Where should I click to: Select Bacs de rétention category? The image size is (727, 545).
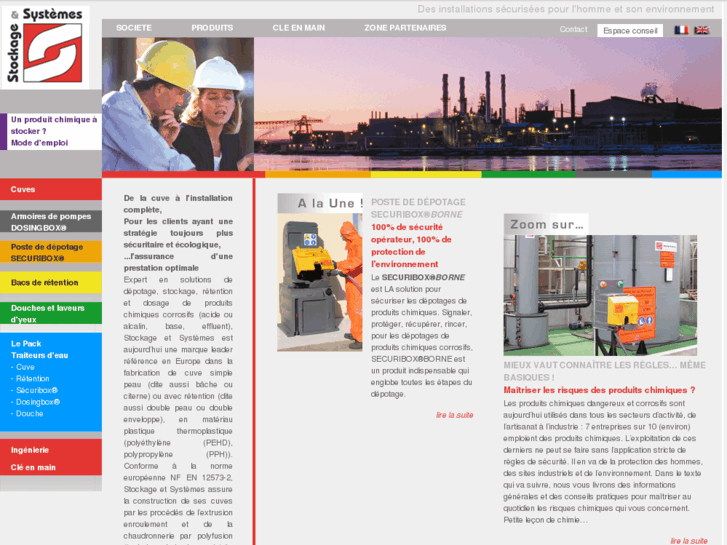(x=51, y=282)
